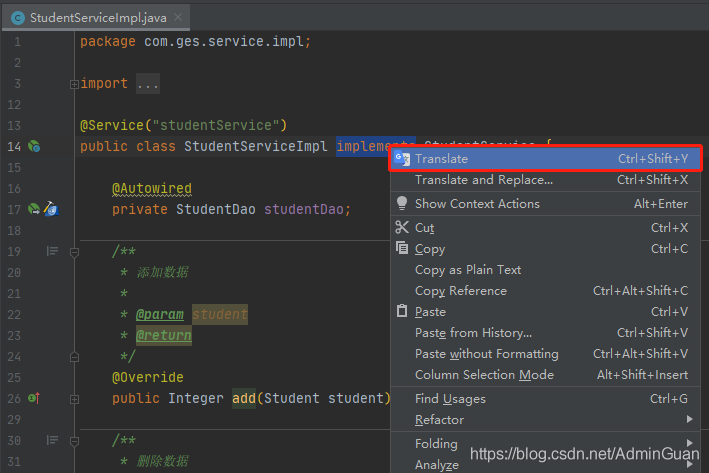Collapse the Javadoc comment starting at line 19
This screenshot has height=473, width=709.
[75, 252]
